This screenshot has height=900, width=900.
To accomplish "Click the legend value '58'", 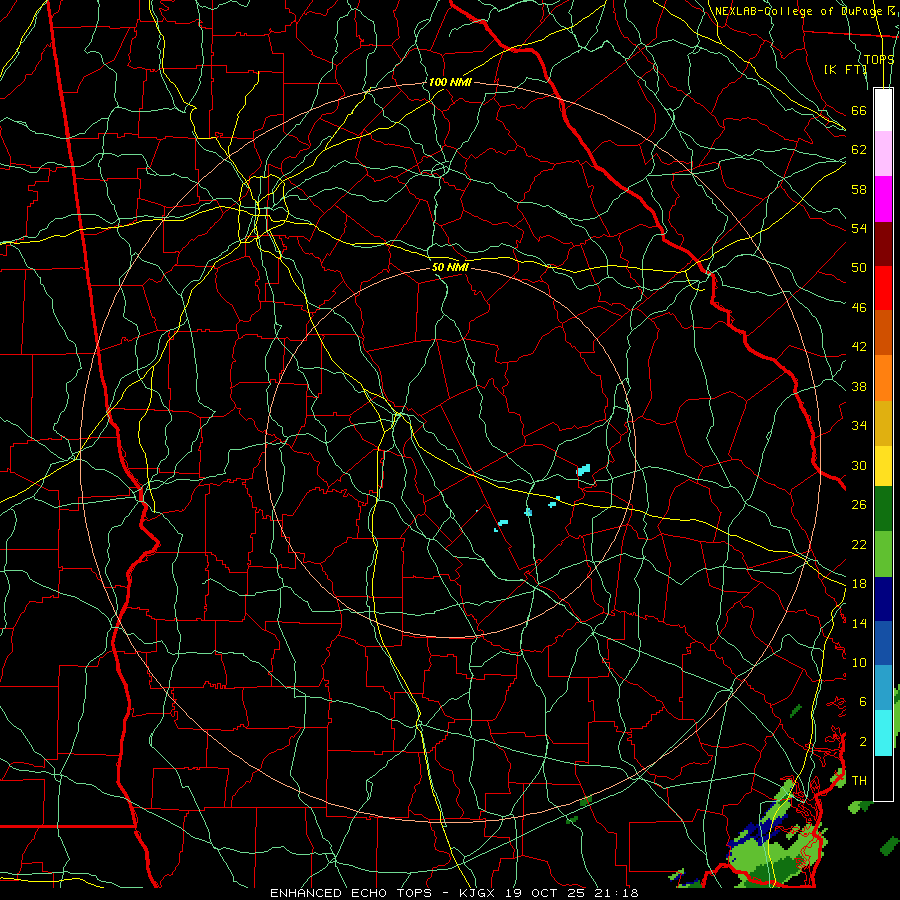I will [x=859, y=189].
